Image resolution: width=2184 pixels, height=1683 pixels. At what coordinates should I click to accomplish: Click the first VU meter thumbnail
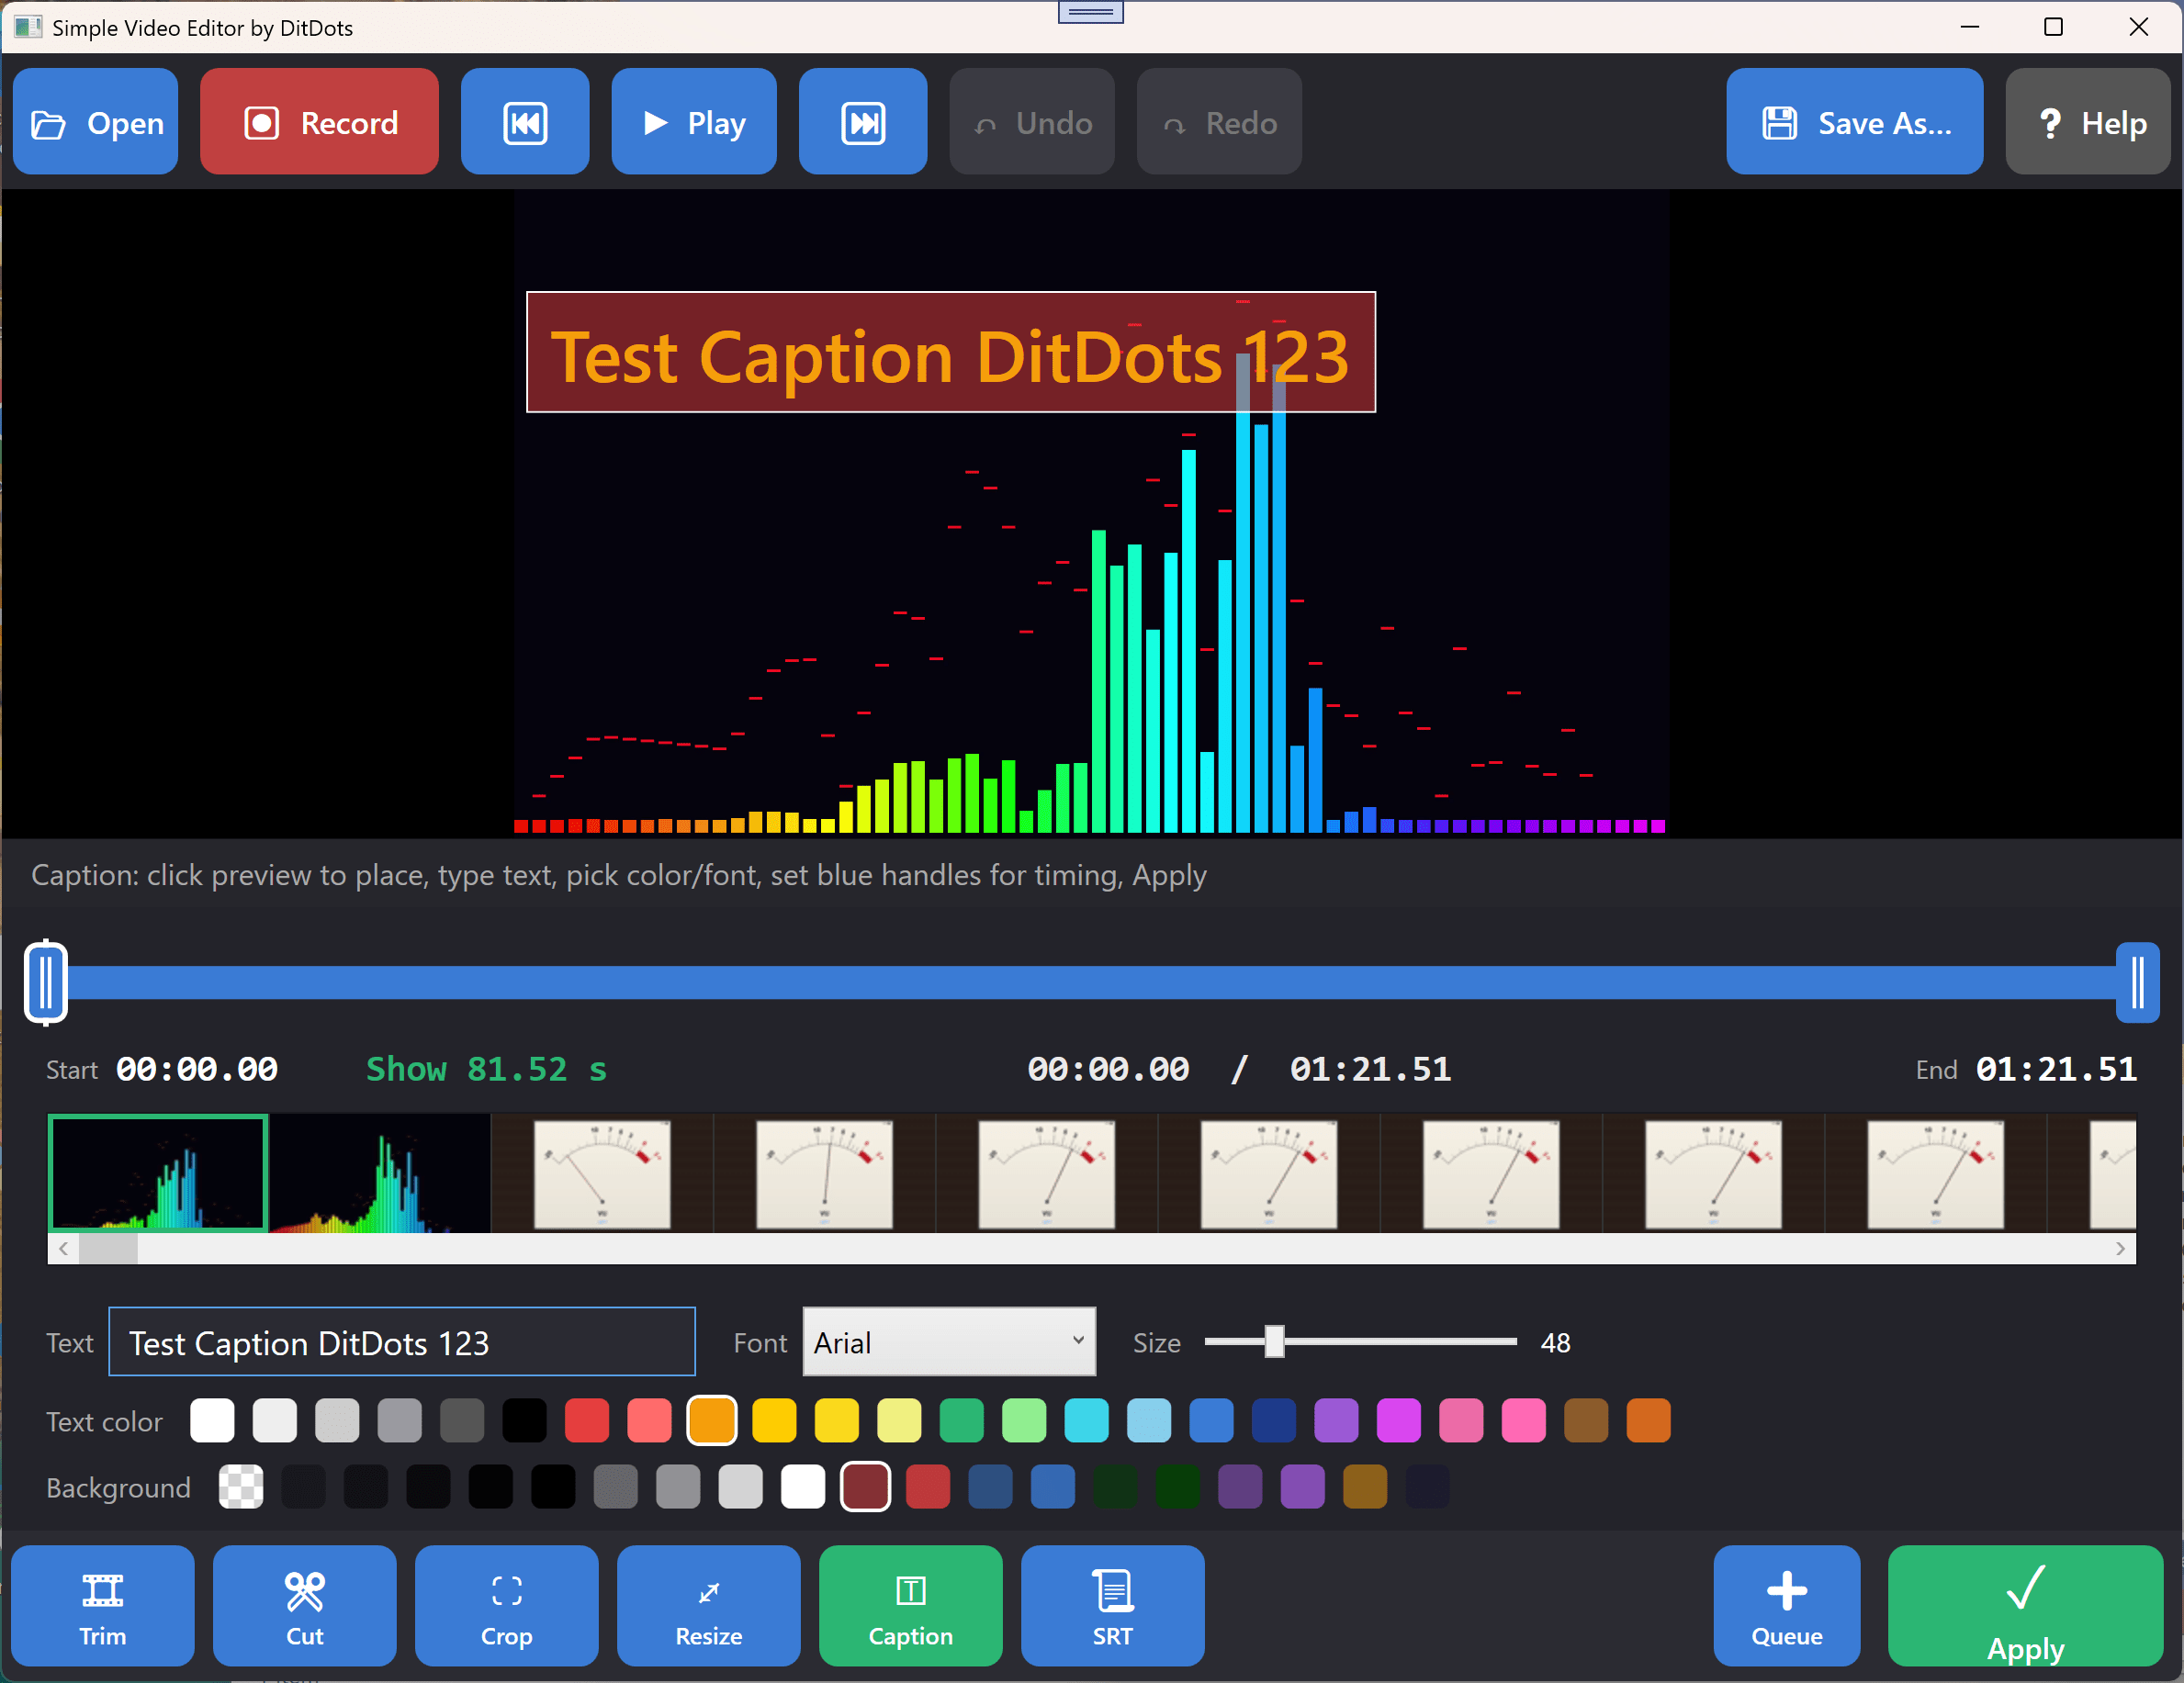(602, 1173)
